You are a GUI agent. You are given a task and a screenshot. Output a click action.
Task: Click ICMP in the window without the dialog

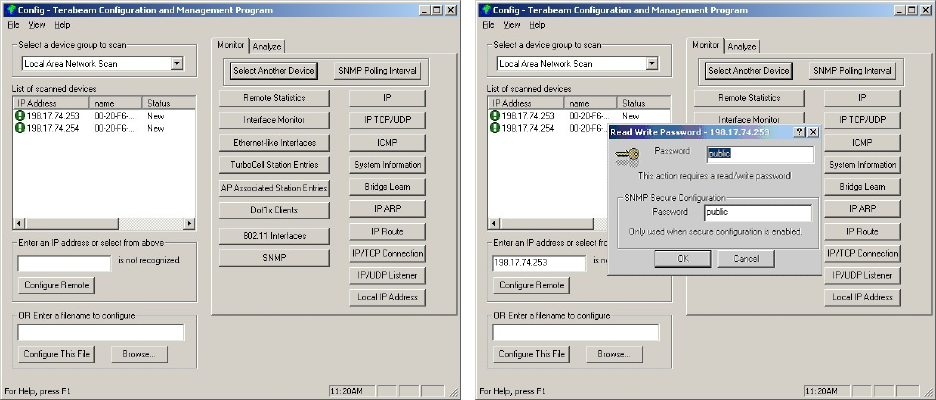(387, 143)
